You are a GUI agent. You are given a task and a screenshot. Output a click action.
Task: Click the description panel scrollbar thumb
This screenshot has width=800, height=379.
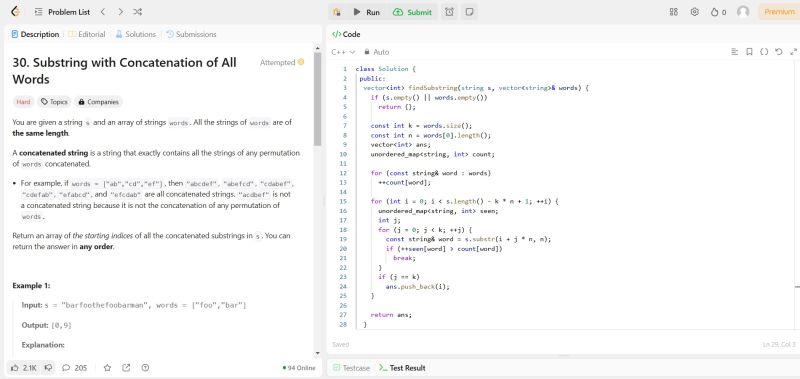317,99
